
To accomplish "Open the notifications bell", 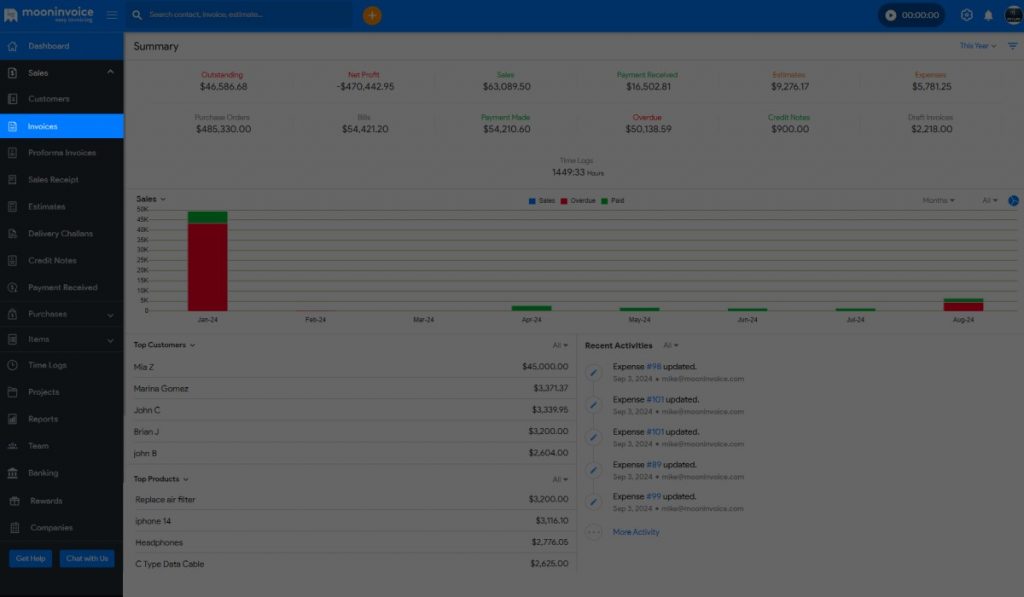I will (x=988, y=15).
